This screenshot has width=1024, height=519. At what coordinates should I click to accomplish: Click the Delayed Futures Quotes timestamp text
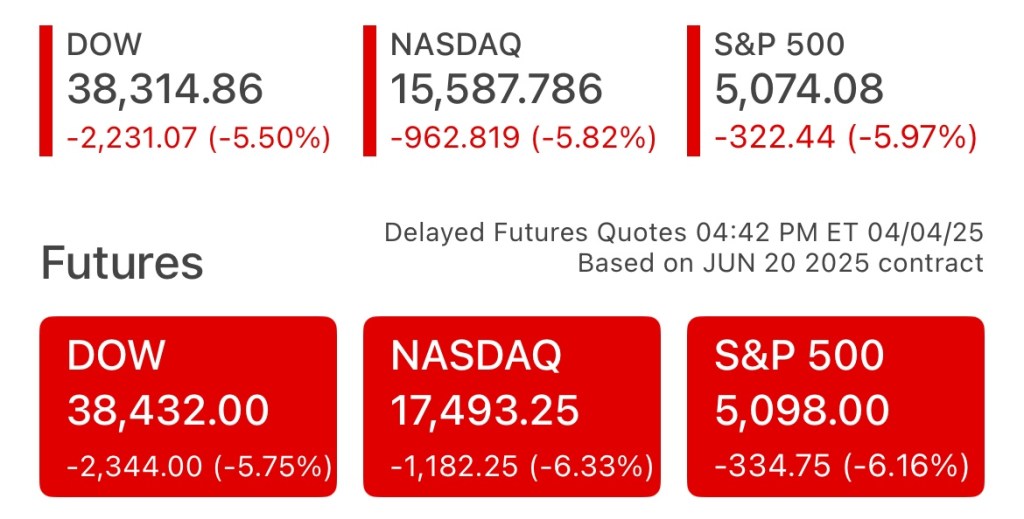[684, 233]
